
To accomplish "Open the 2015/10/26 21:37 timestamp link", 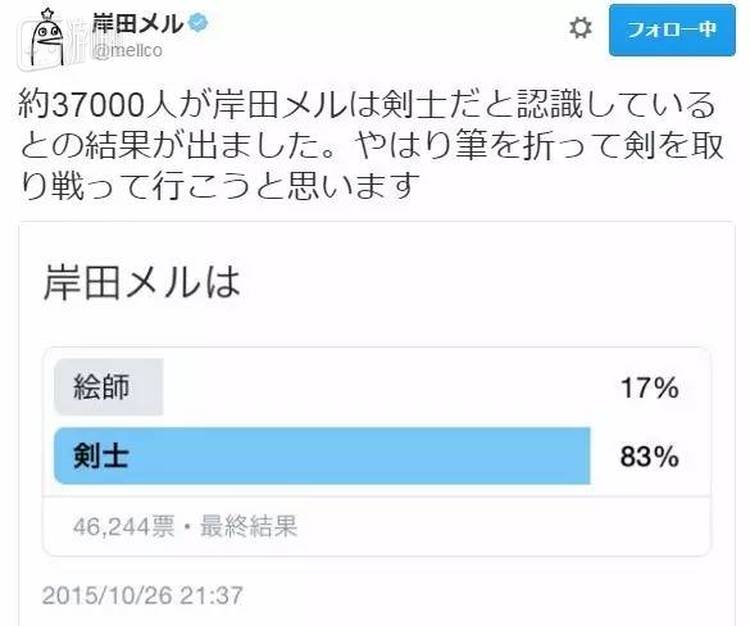I will pos(142,594).
